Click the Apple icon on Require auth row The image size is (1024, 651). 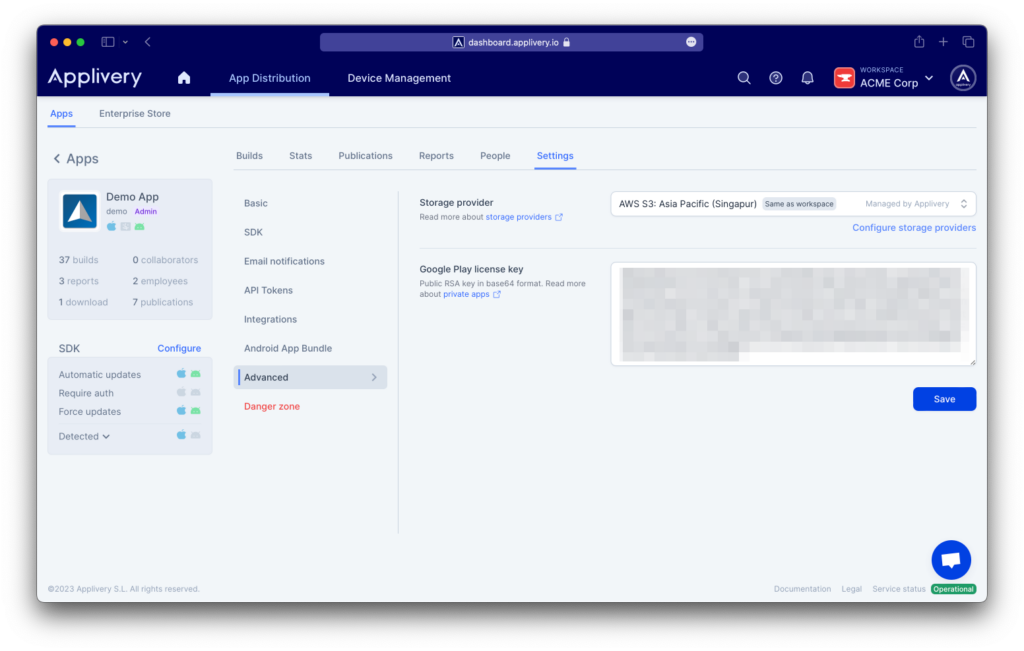coord(181,392)
